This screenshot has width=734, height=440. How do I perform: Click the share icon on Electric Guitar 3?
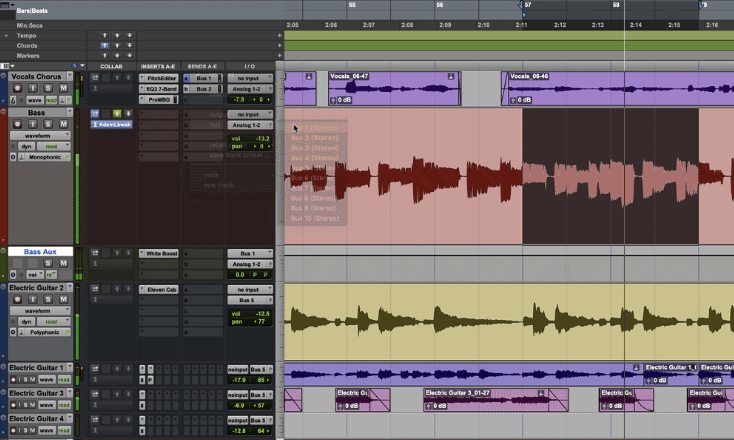point(95,394)
